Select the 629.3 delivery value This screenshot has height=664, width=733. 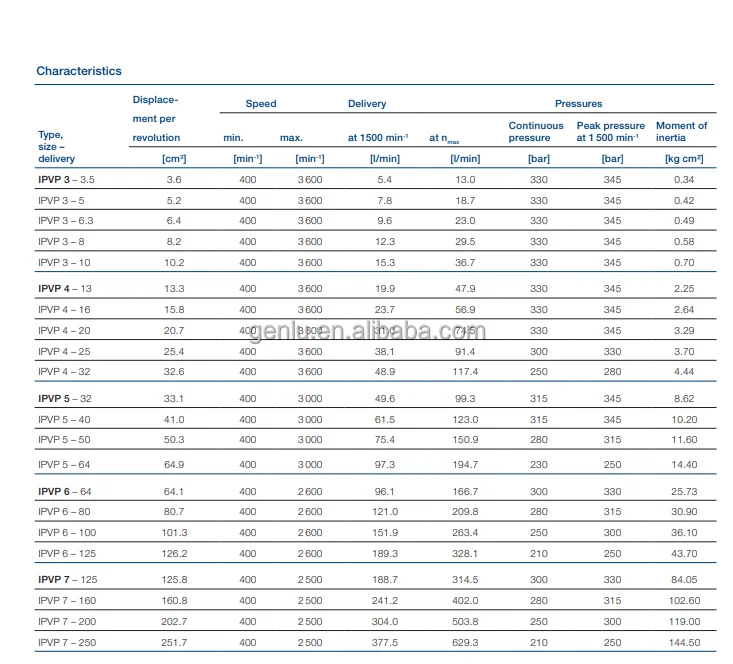pyautogui.click(x=465, y=643)
